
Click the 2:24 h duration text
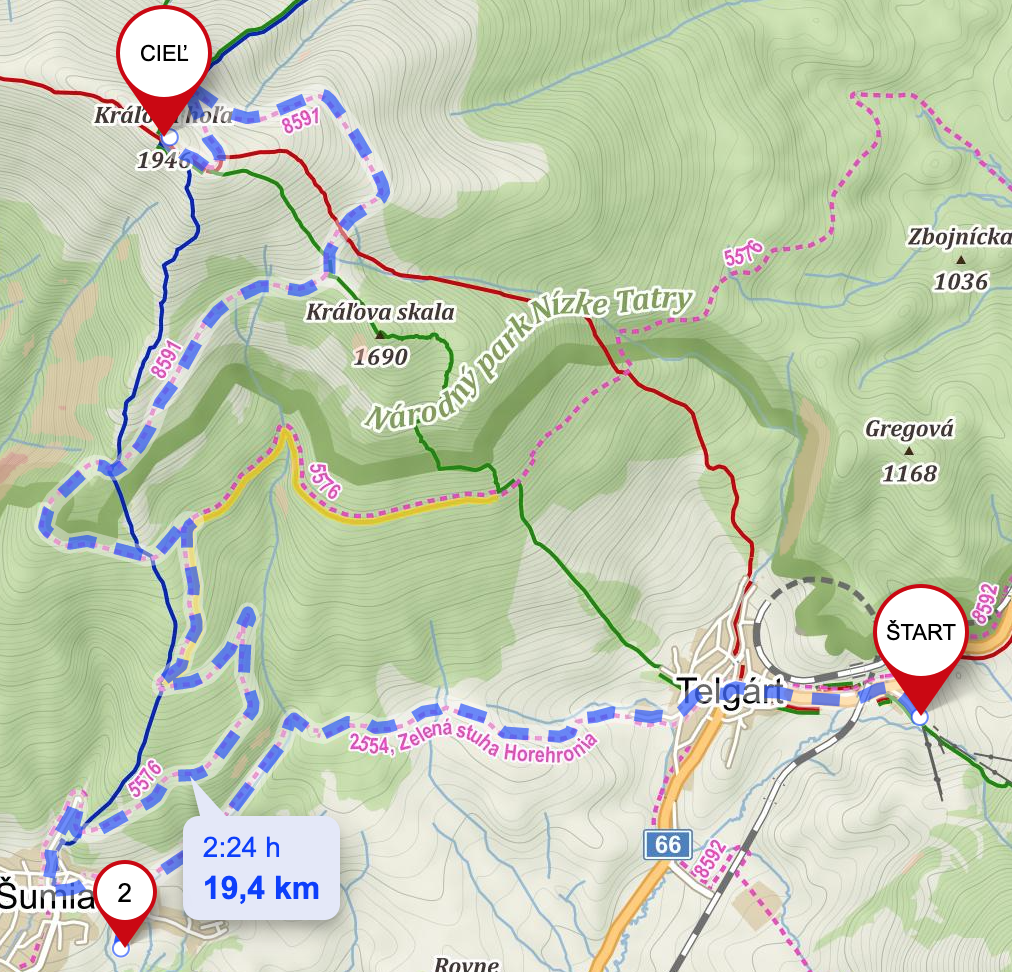(241, 847)
